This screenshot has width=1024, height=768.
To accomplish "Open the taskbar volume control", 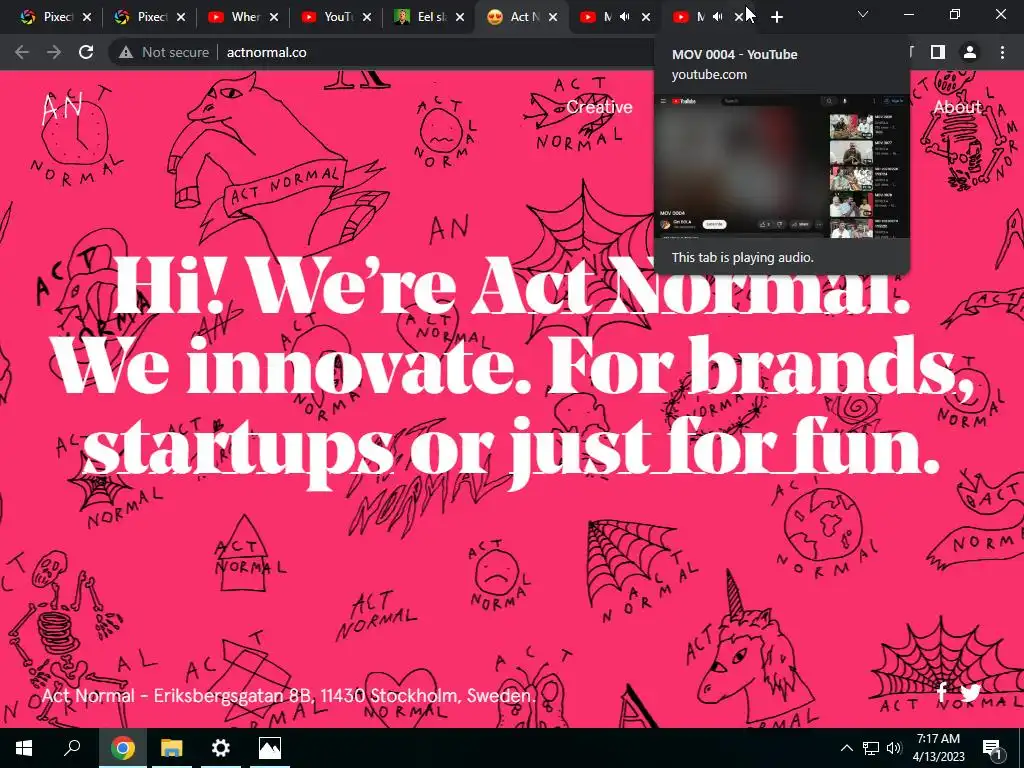I will tap(894, 748).
